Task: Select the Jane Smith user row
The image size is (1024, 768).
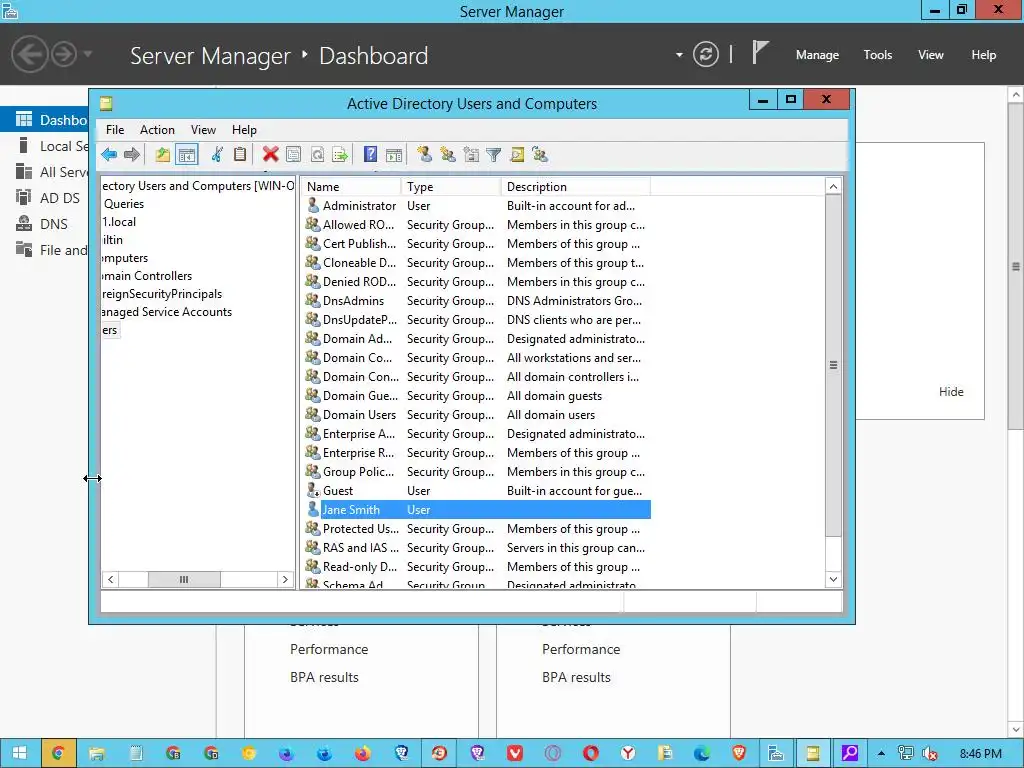Action: tap(477, 509)
